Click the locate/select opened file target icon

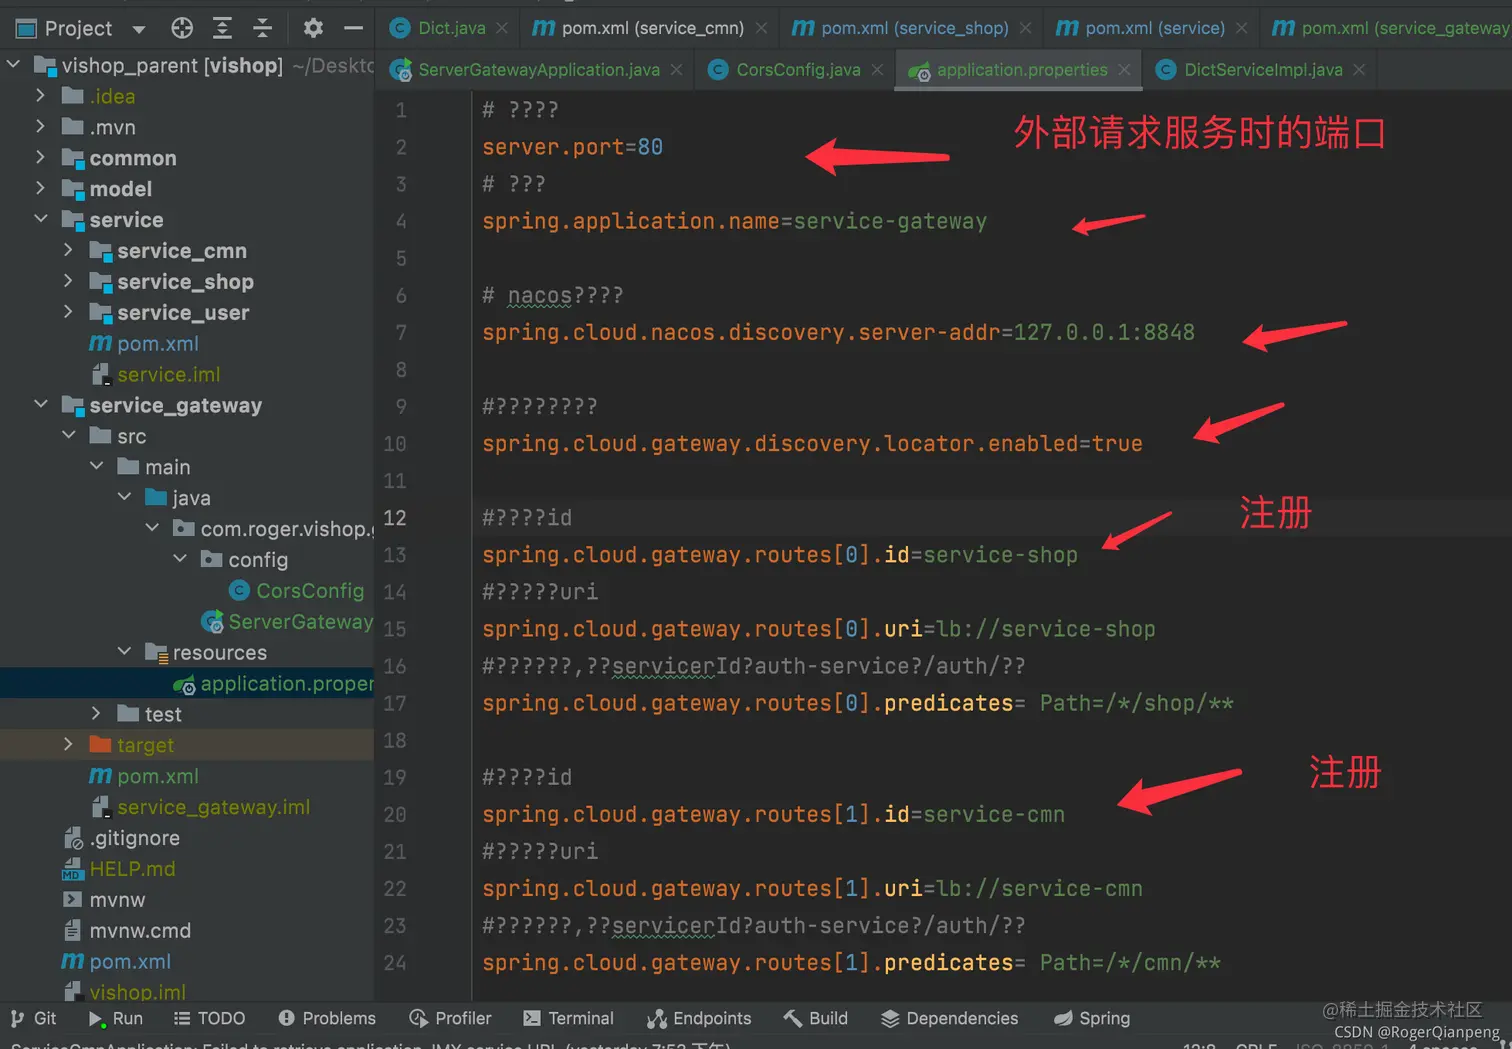pos(182,28)
